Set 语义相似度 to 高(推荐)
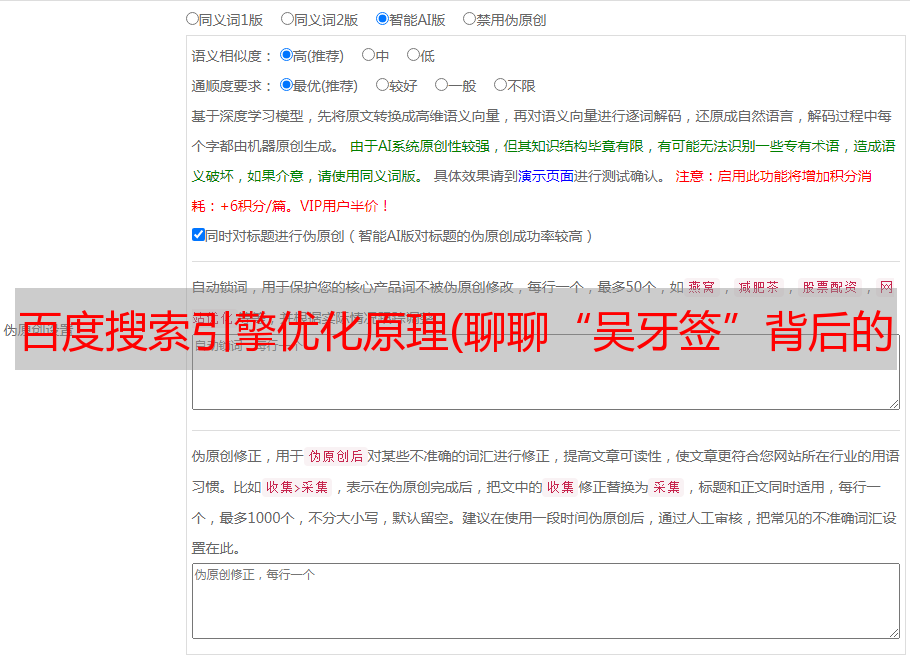The width and height of the screenshot is (911, 658). tap(286, 55)
